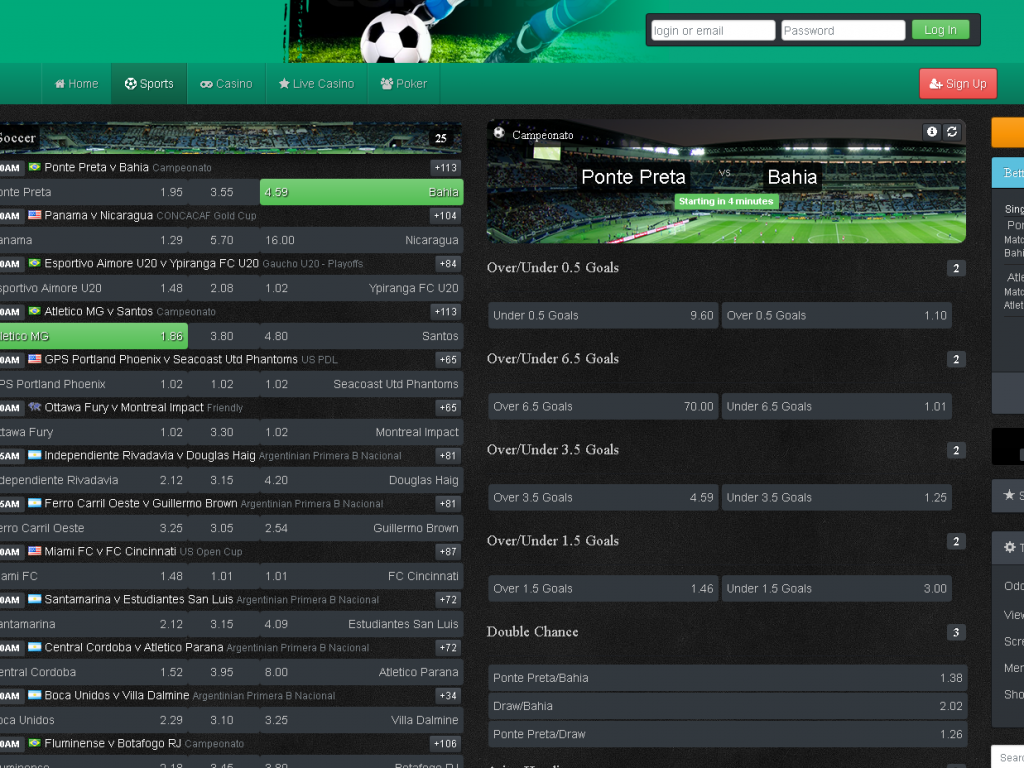Click the Soccer header count 25

point(441,138)
